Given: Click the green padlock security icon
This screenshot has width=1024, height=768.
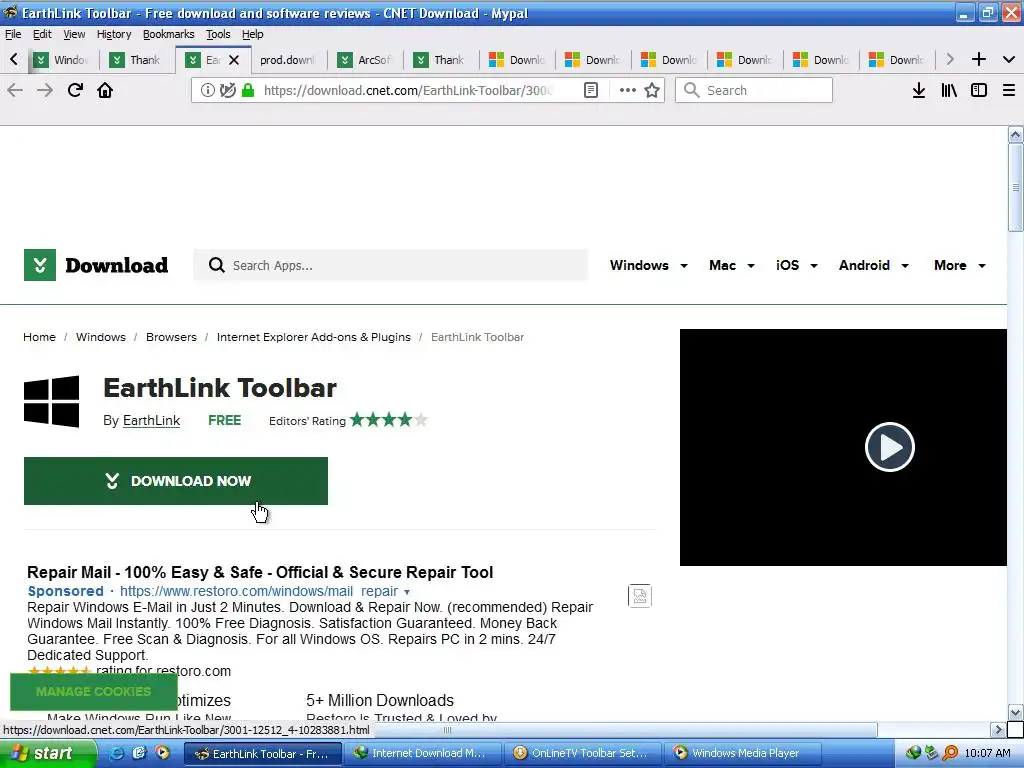Looking at the screenshot, I should [x=248, y=90].
